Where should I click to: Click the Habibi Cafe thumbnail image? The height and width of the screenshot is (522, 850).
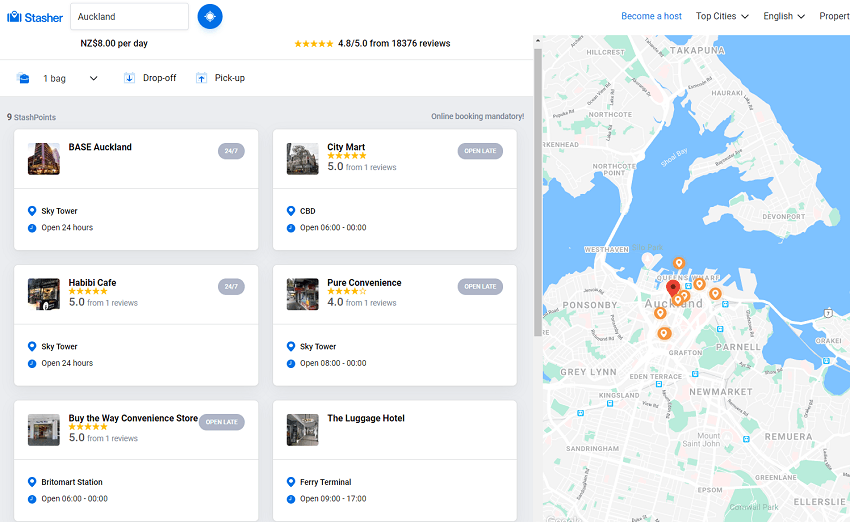tap(44, 294)
